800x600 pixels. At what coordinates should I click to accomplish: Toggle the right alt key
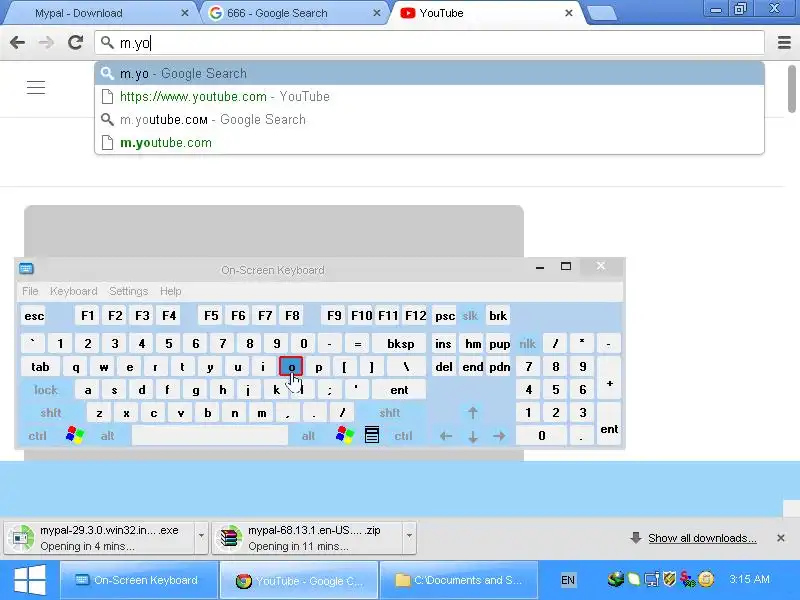[308, 436]
